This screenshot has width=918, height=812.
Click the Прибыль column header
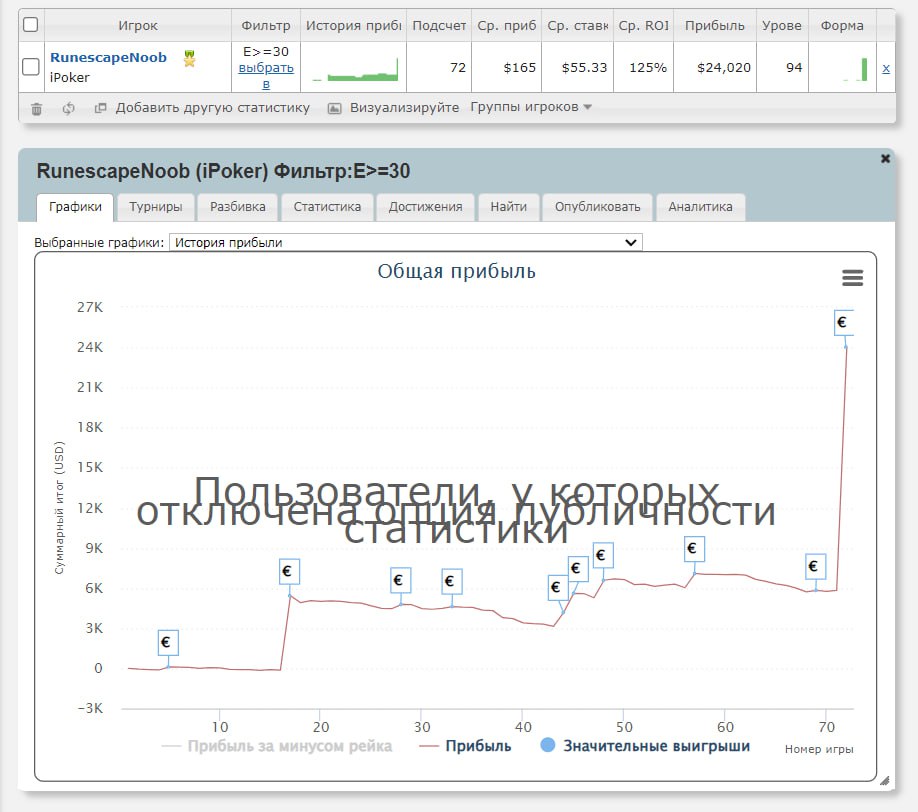point(714,25)
